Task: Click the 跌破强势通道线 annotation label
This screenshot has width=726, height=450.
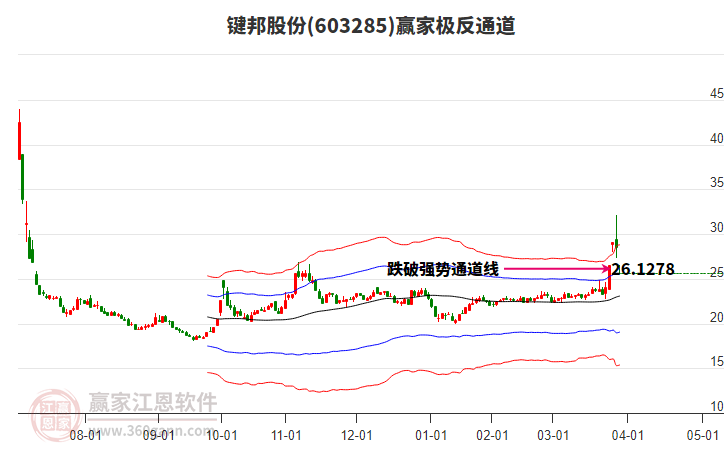Action: (x=443, y=269)
